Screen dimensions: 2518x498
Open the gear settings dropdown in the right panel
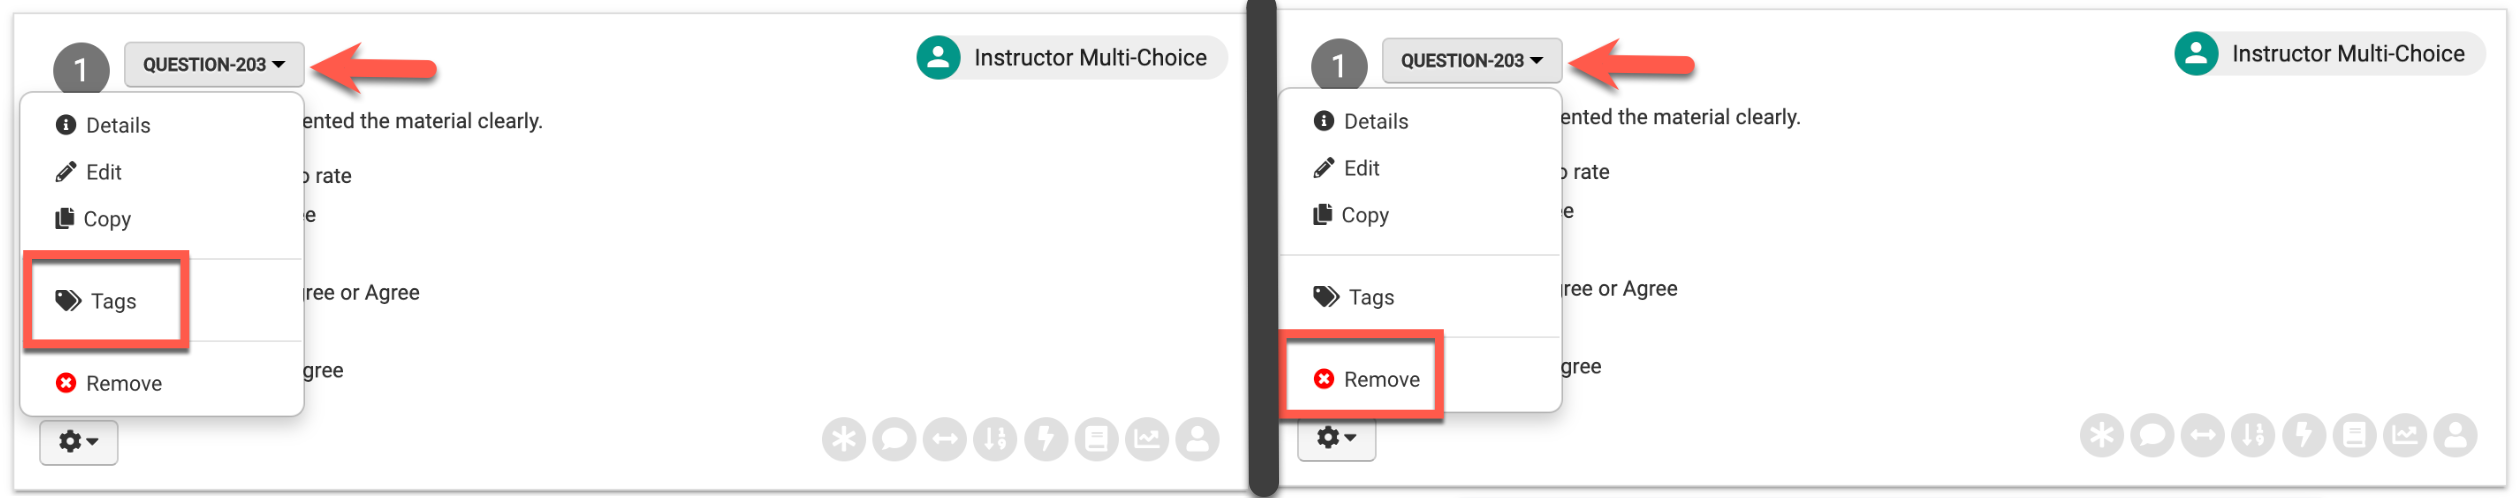1336,438
